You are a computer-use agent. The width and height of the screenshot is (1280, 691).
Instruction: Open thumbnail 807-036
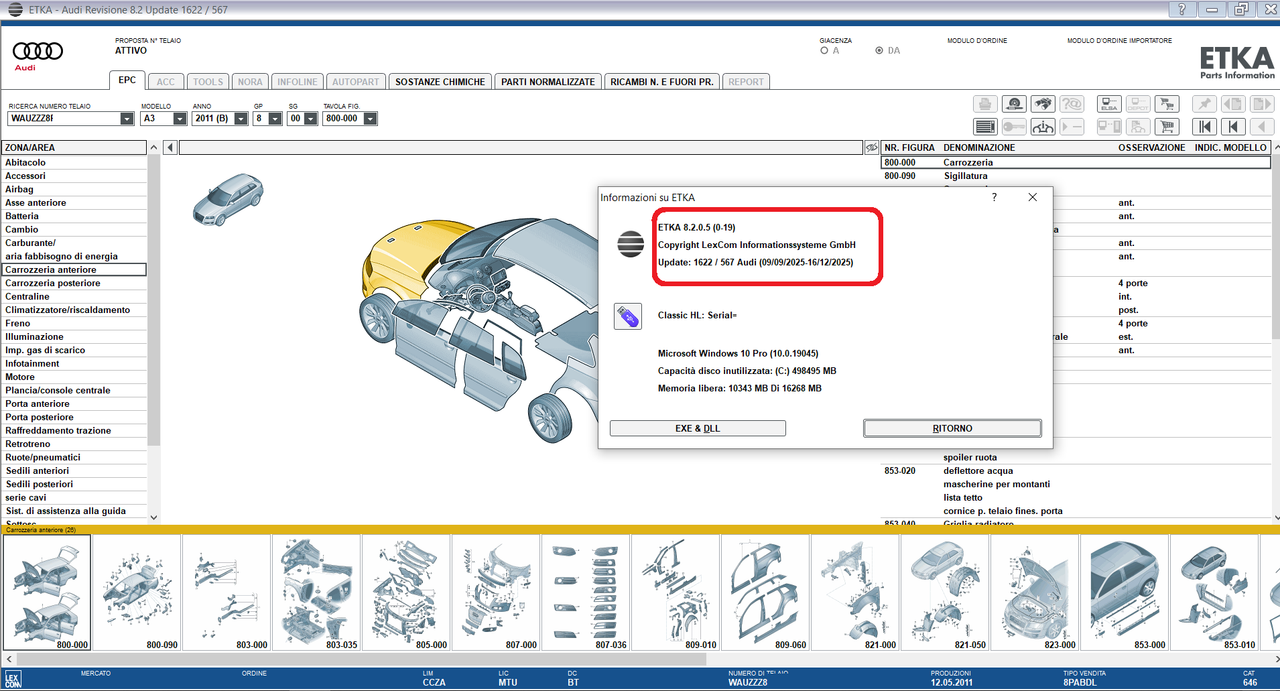point(585,592)
